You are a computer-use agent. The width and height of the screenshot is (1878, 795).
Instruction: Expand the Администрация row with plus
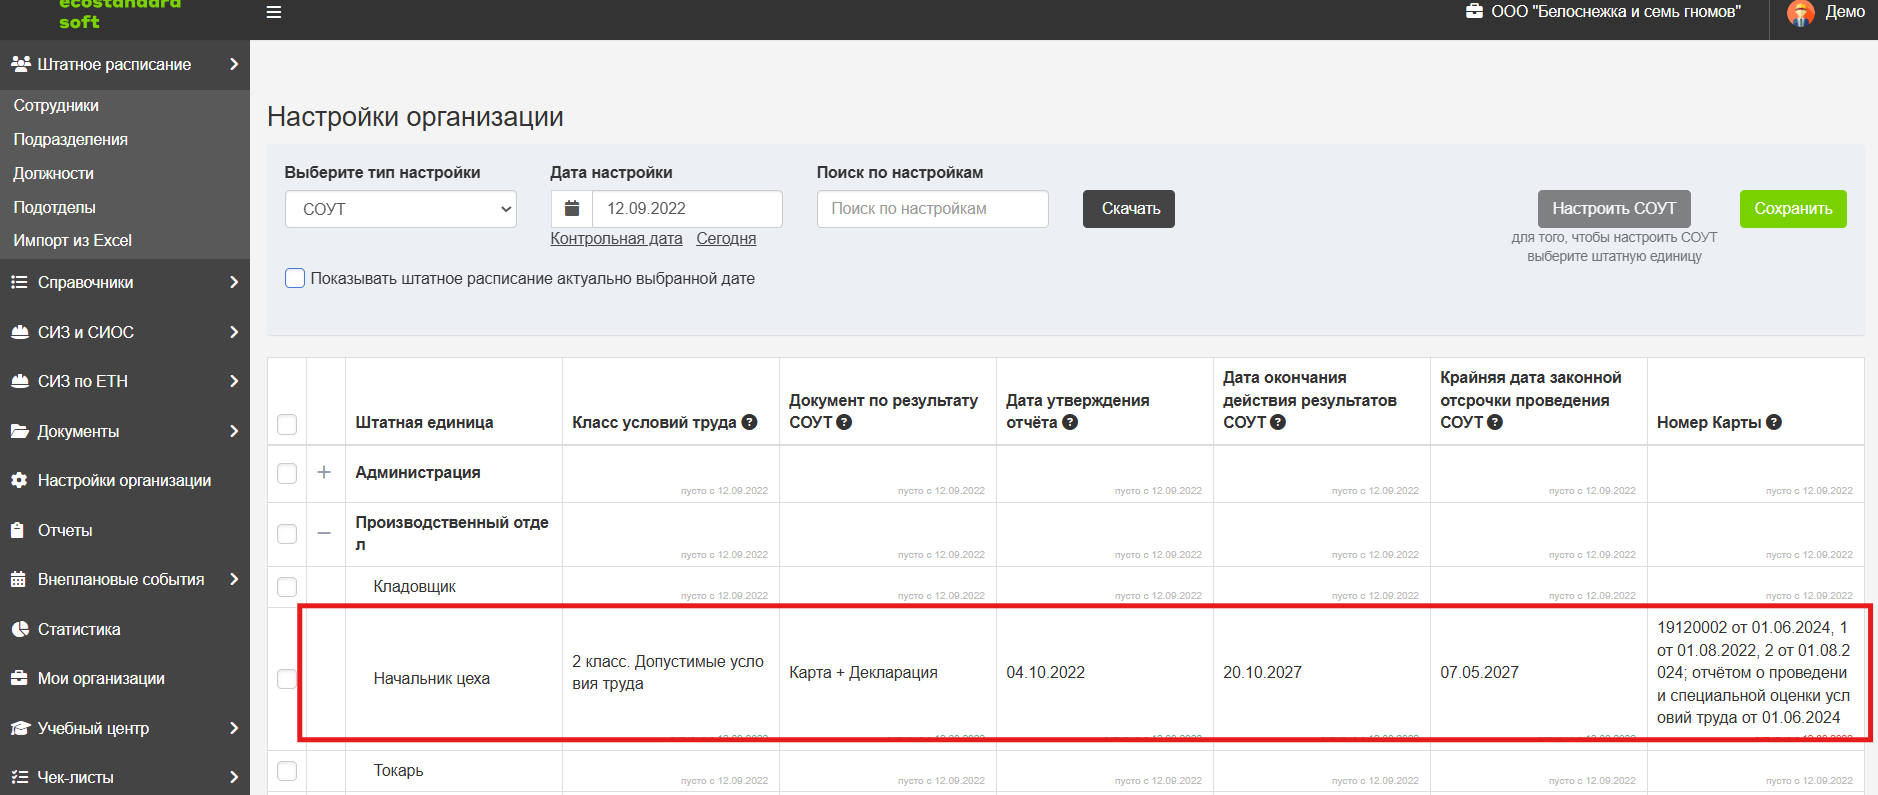pos(324,472)
